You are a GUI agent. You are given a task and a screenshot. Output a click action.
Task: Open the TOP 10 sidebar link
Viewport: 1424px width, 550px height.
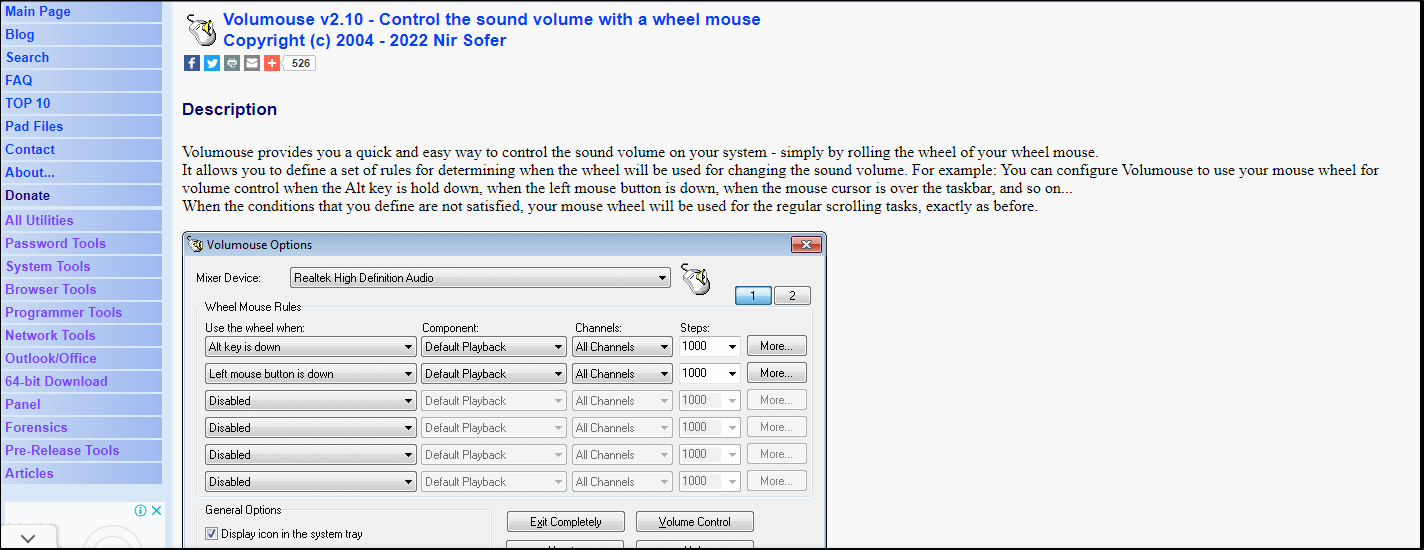(x=28, y=103)
